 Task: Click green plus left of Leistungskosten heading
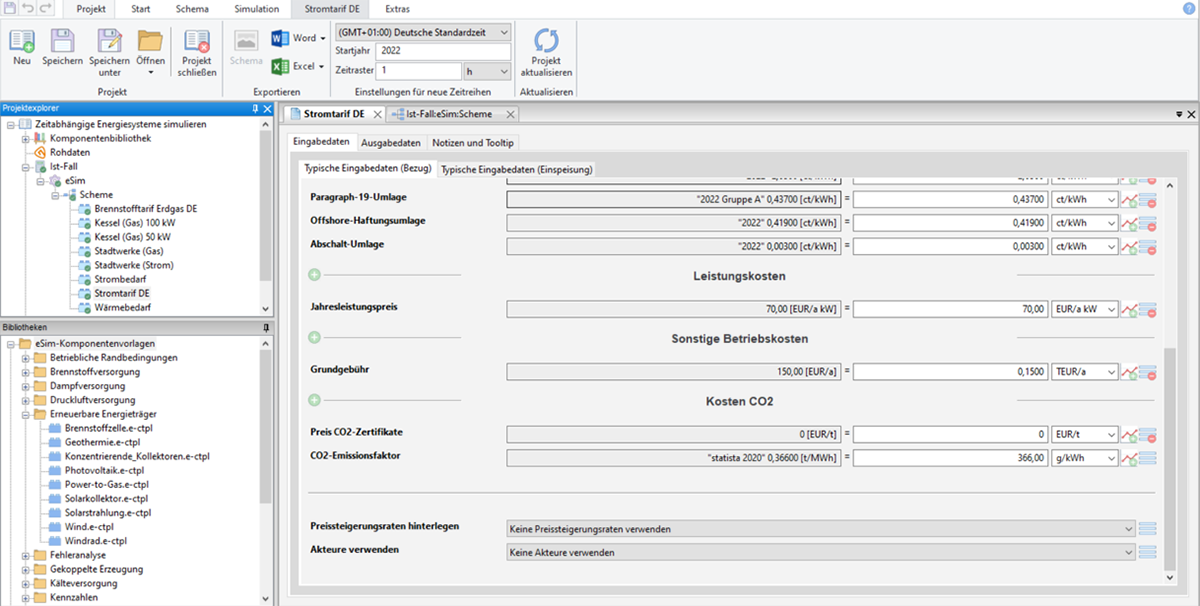pos(314,274)
